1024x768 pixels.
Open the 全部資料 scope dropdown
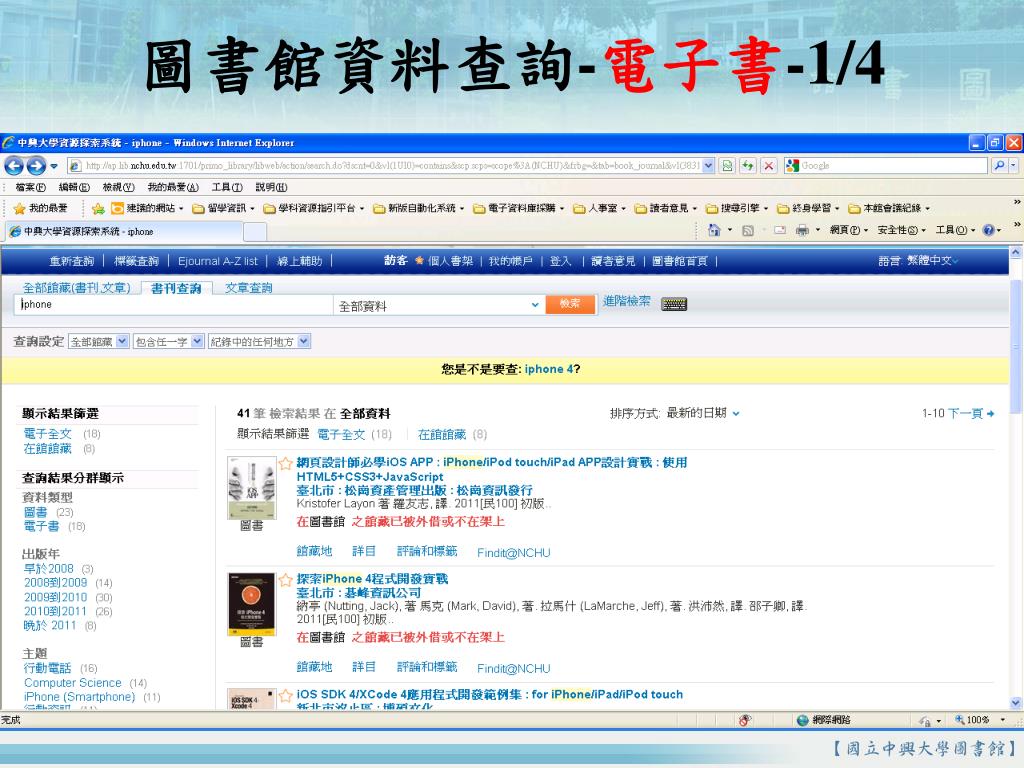[x=438, y=305]
